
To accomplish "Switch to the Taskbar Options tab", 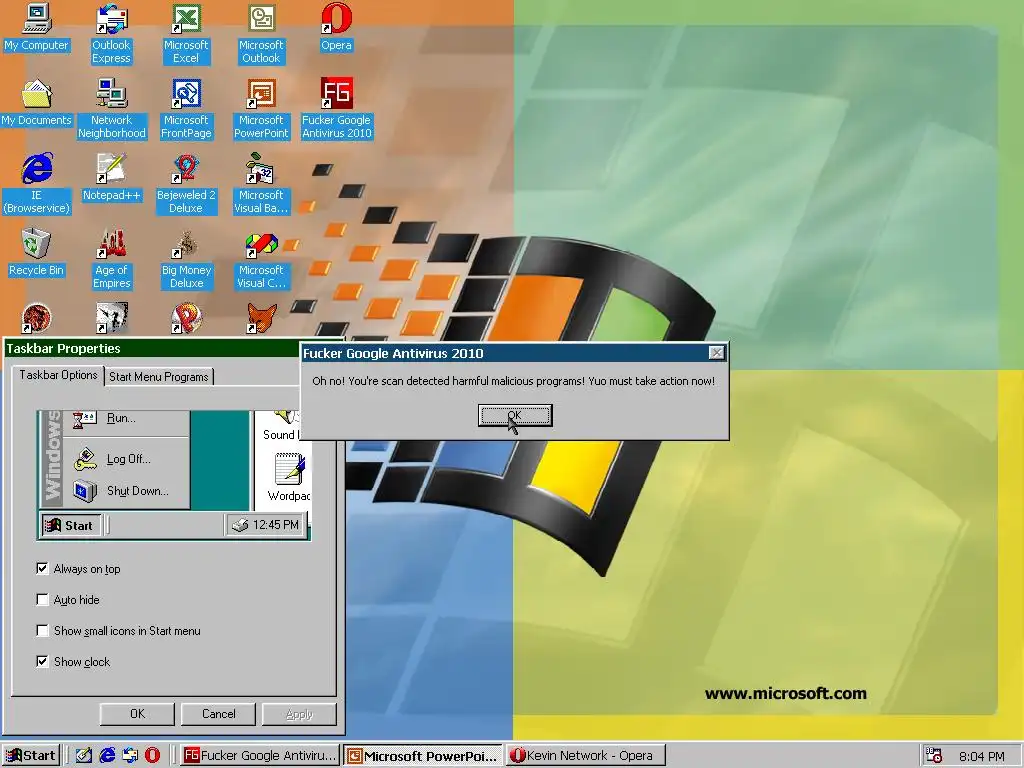I will [x=58, y=376].
